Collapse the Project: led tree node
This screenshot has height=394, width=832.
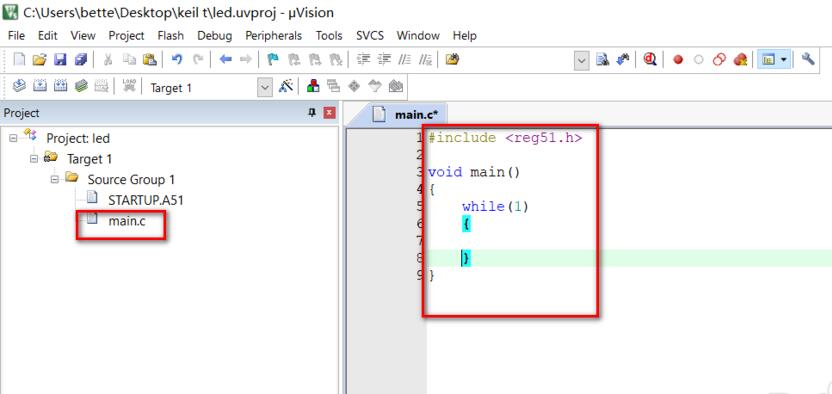(13, 138)
